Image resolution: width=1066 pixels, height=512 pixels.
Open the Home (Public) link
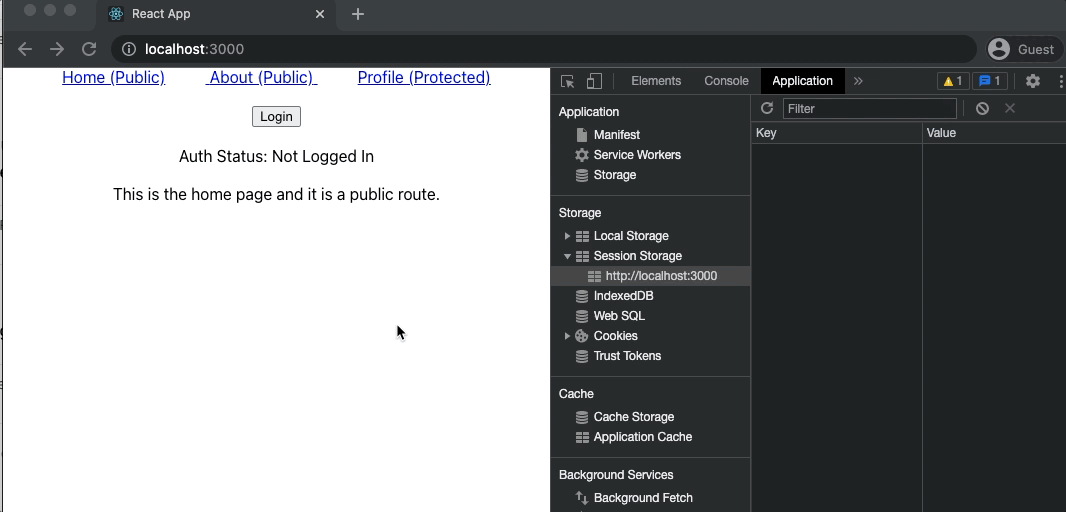coord(114,78)
